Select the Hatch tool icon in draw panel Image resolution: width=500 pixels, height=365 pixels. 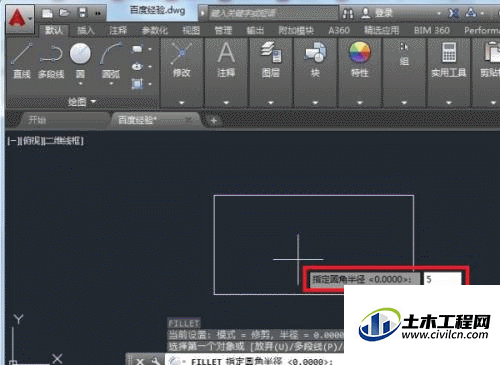[x=137, y=84]
